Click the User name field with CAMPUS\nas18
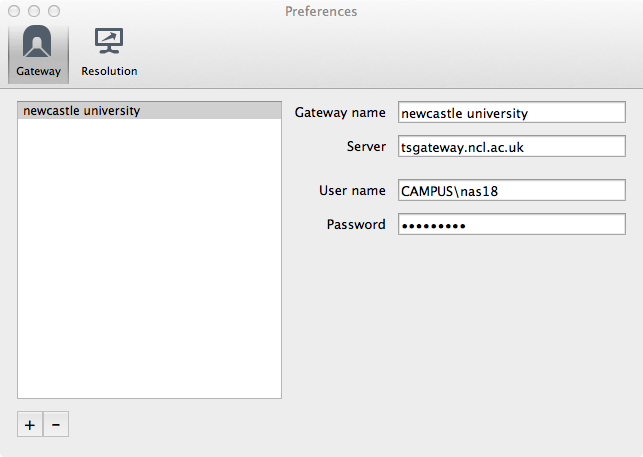 [511, 190]
